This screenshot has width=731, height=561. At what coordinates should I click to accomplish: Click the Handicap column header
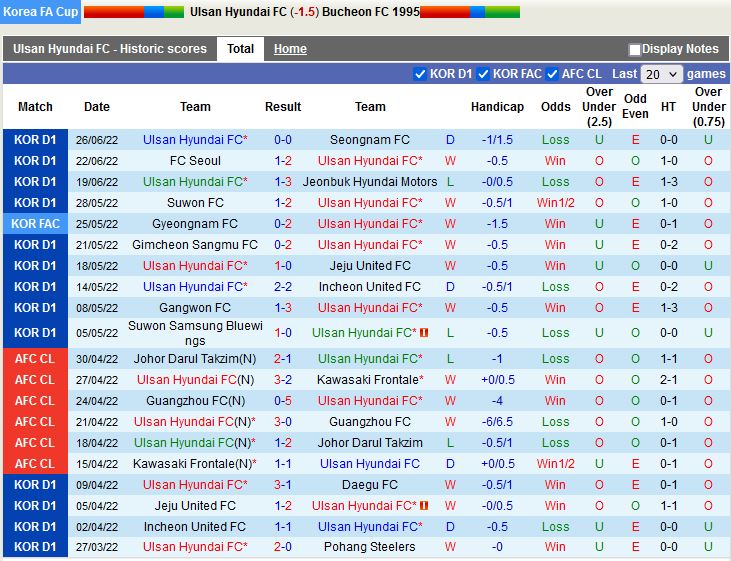pos(497,107)
